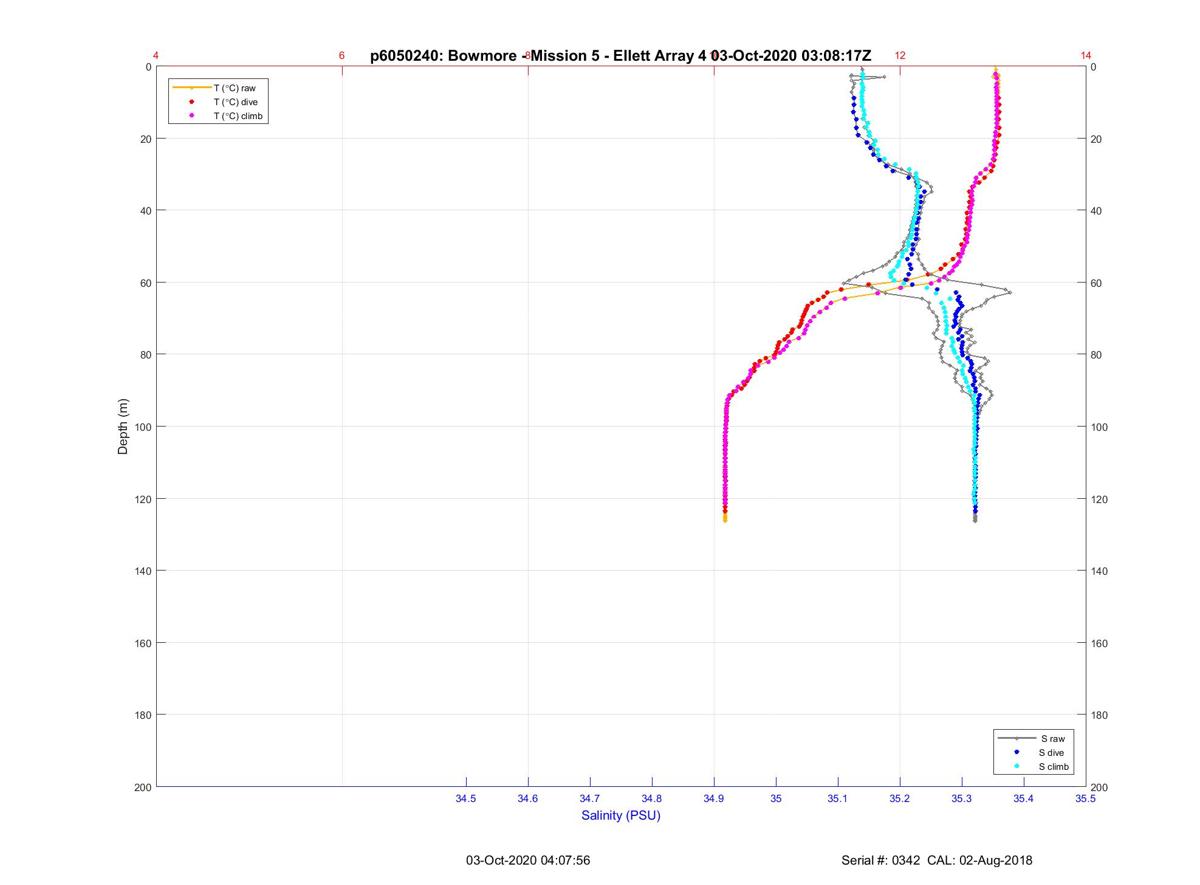Click the 35.3 salinity tick label
This screenshot has width=1200, height=885.
[962, 799]
